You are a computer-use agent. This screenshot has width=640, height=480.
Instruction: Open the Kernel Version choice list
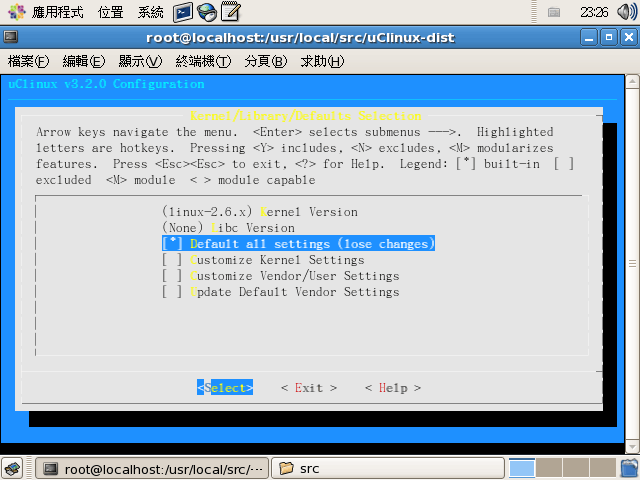(x=259, y=212)
